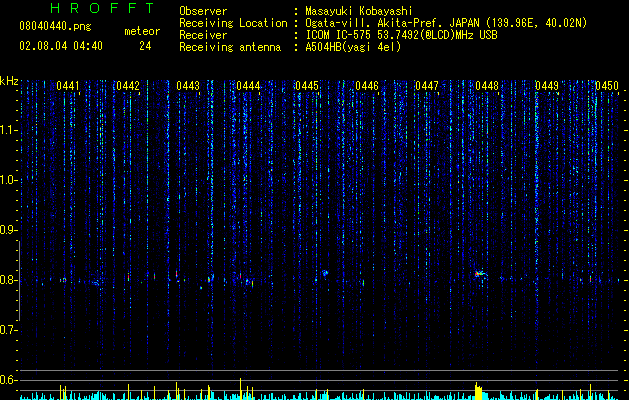This screenshot has width=629, height=400.
Task: Click the kHz axis unit label
Action: point(9,81)
